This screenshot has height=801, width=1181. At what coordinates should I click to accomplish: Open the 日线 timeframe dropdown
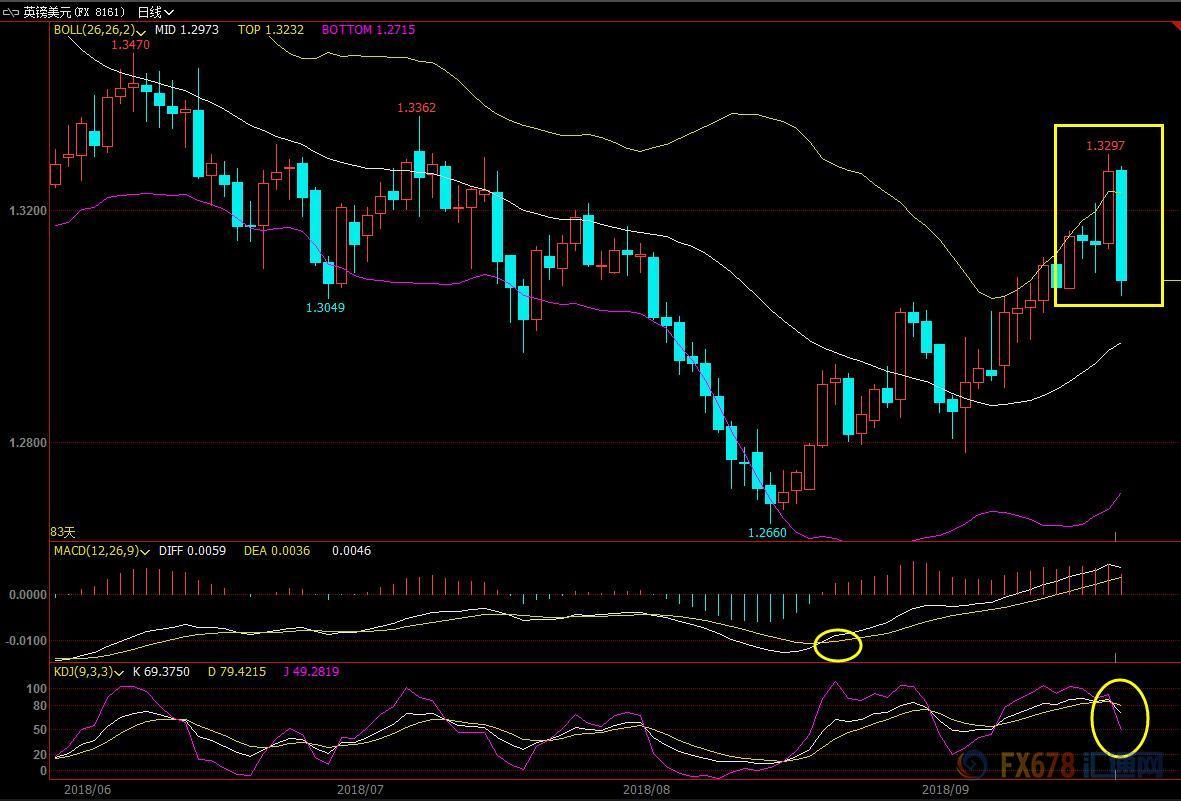pyautogui.click(x=156, y=11)
